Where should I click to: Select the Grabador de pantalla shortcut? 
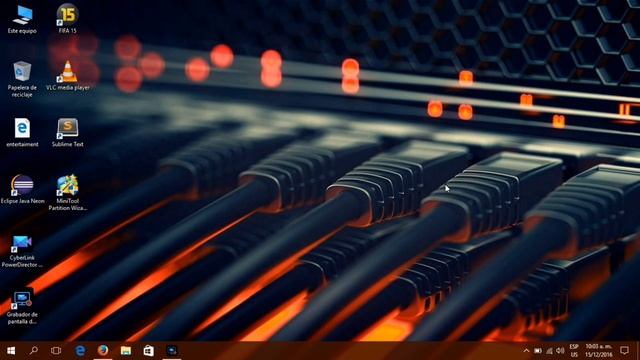tap(22, 307)
